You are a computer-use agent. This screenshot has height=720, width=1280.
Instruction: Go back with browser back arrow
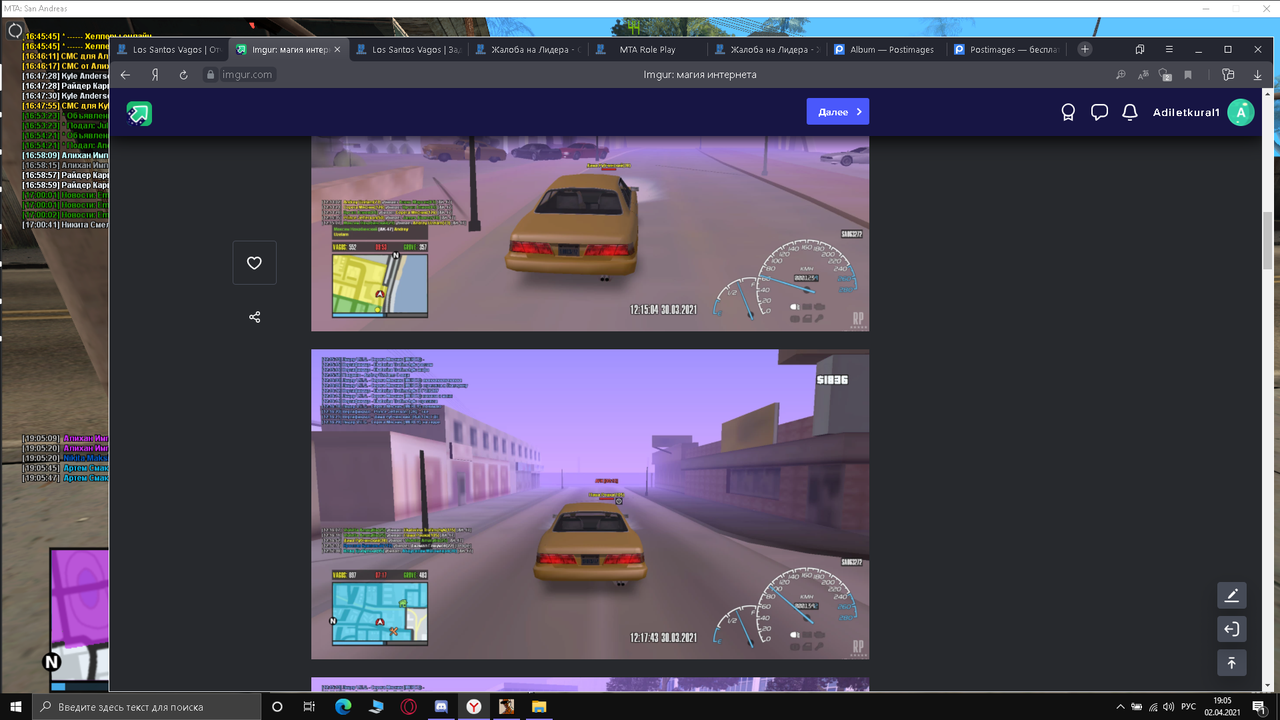(125, 75)
